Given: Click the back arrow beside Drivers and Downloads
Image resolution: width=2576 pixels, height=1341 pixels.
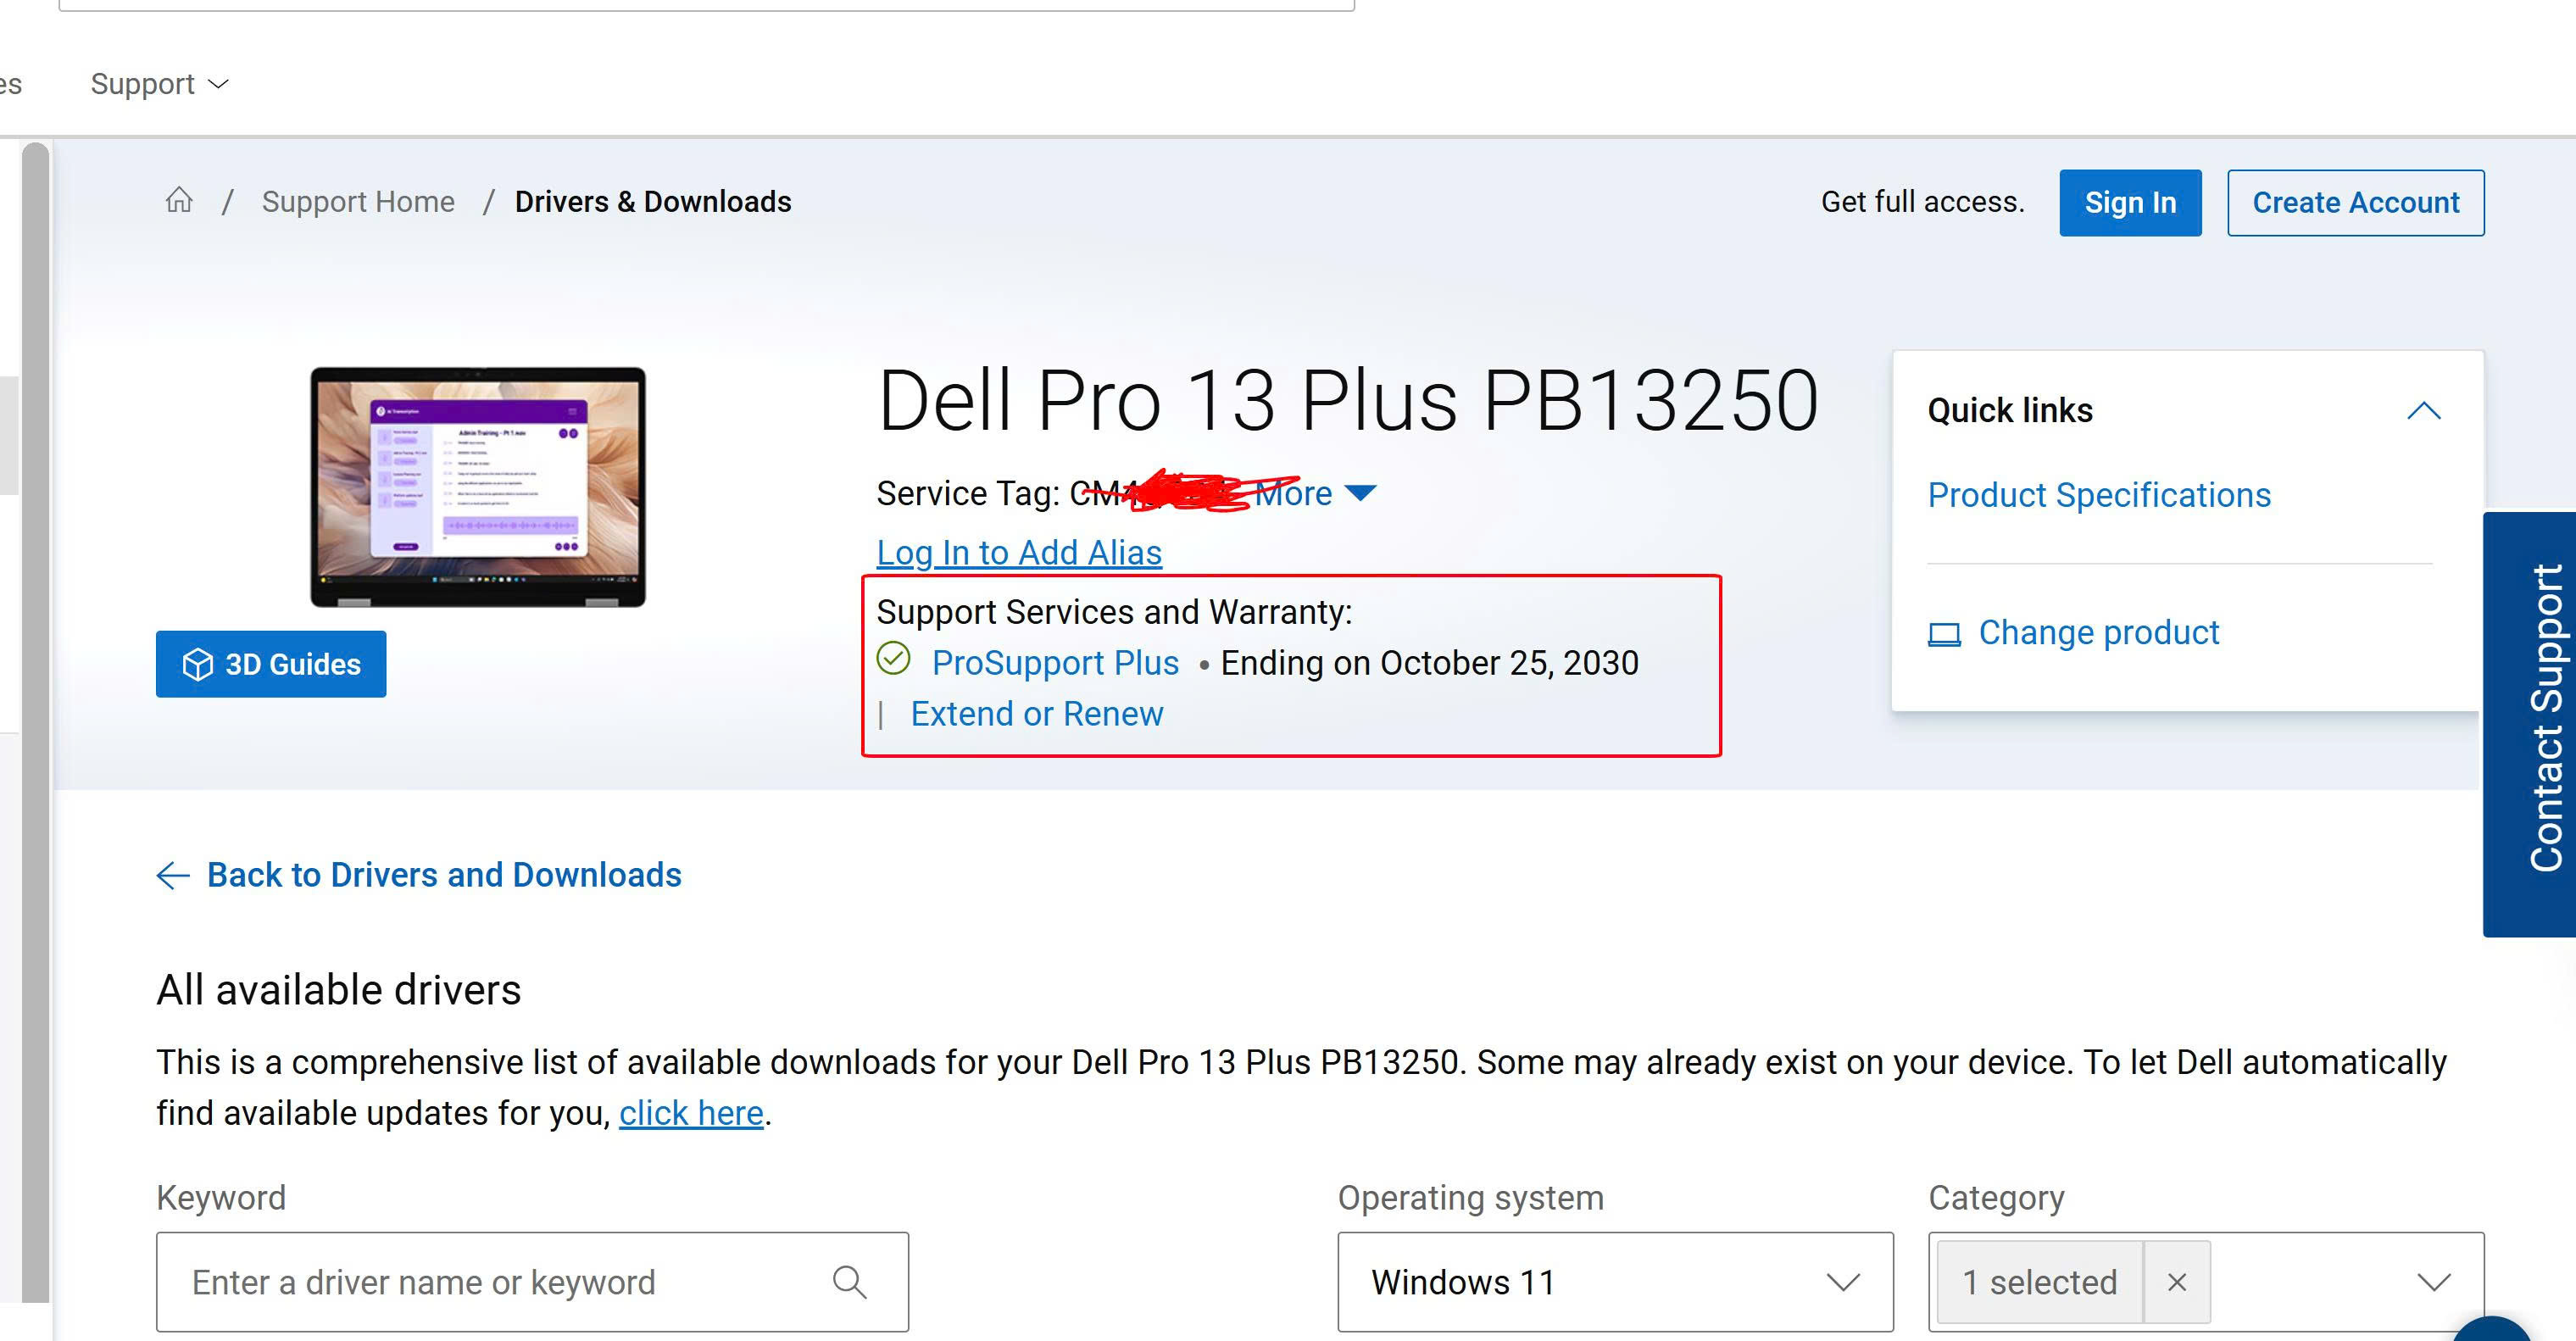Looking at the screenshot, I should [173, 876].
